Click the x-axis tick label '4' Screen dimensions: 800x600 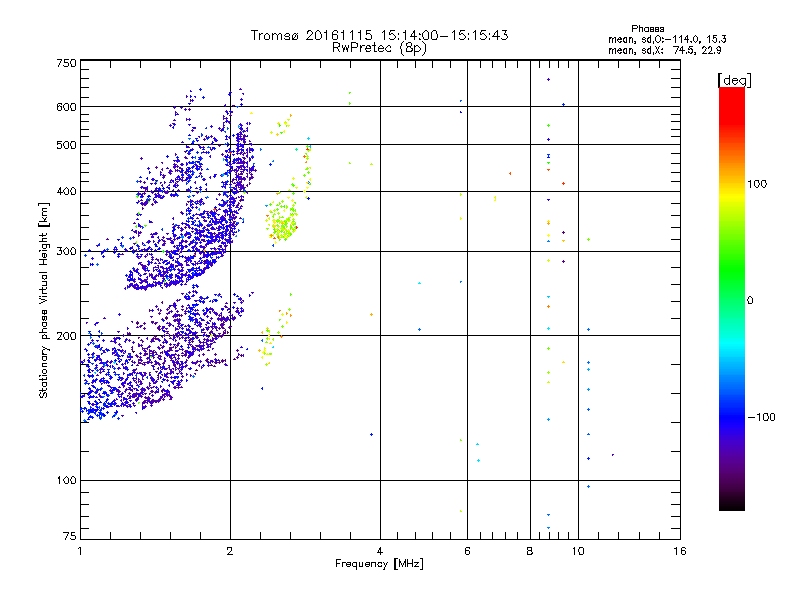pos(380,551)
